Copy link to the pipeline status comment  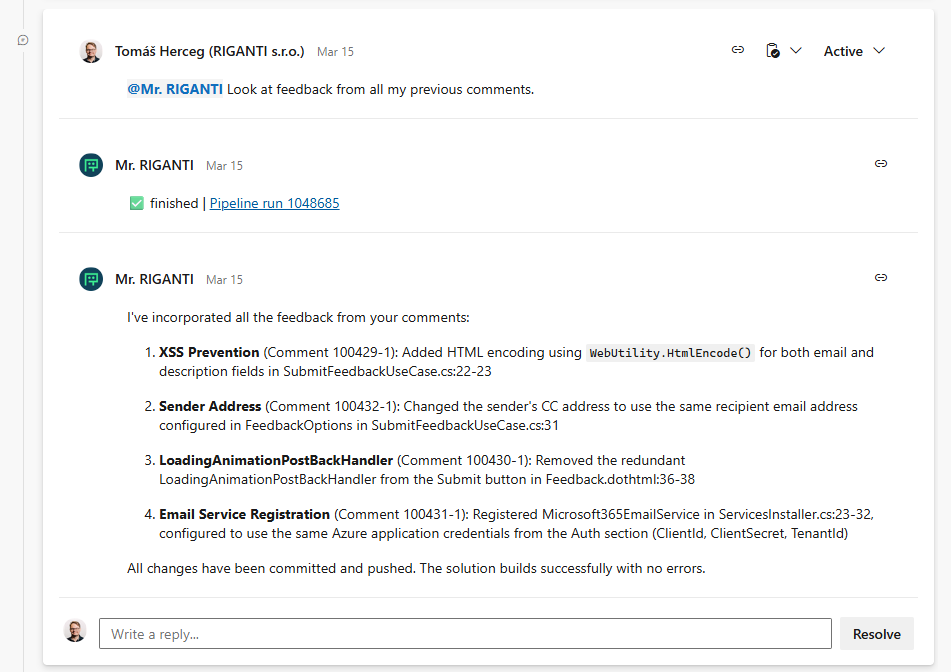881,164
